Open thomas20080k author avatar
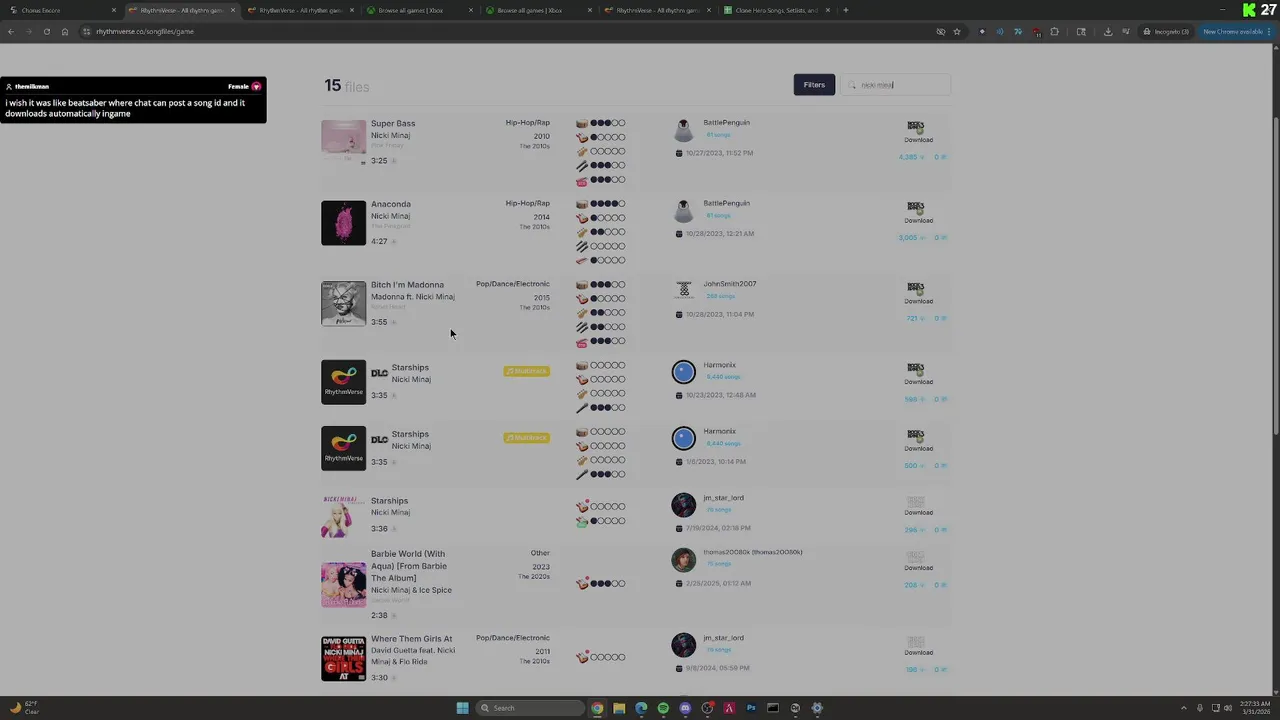 pyautogui.click(x=683, y=559)
